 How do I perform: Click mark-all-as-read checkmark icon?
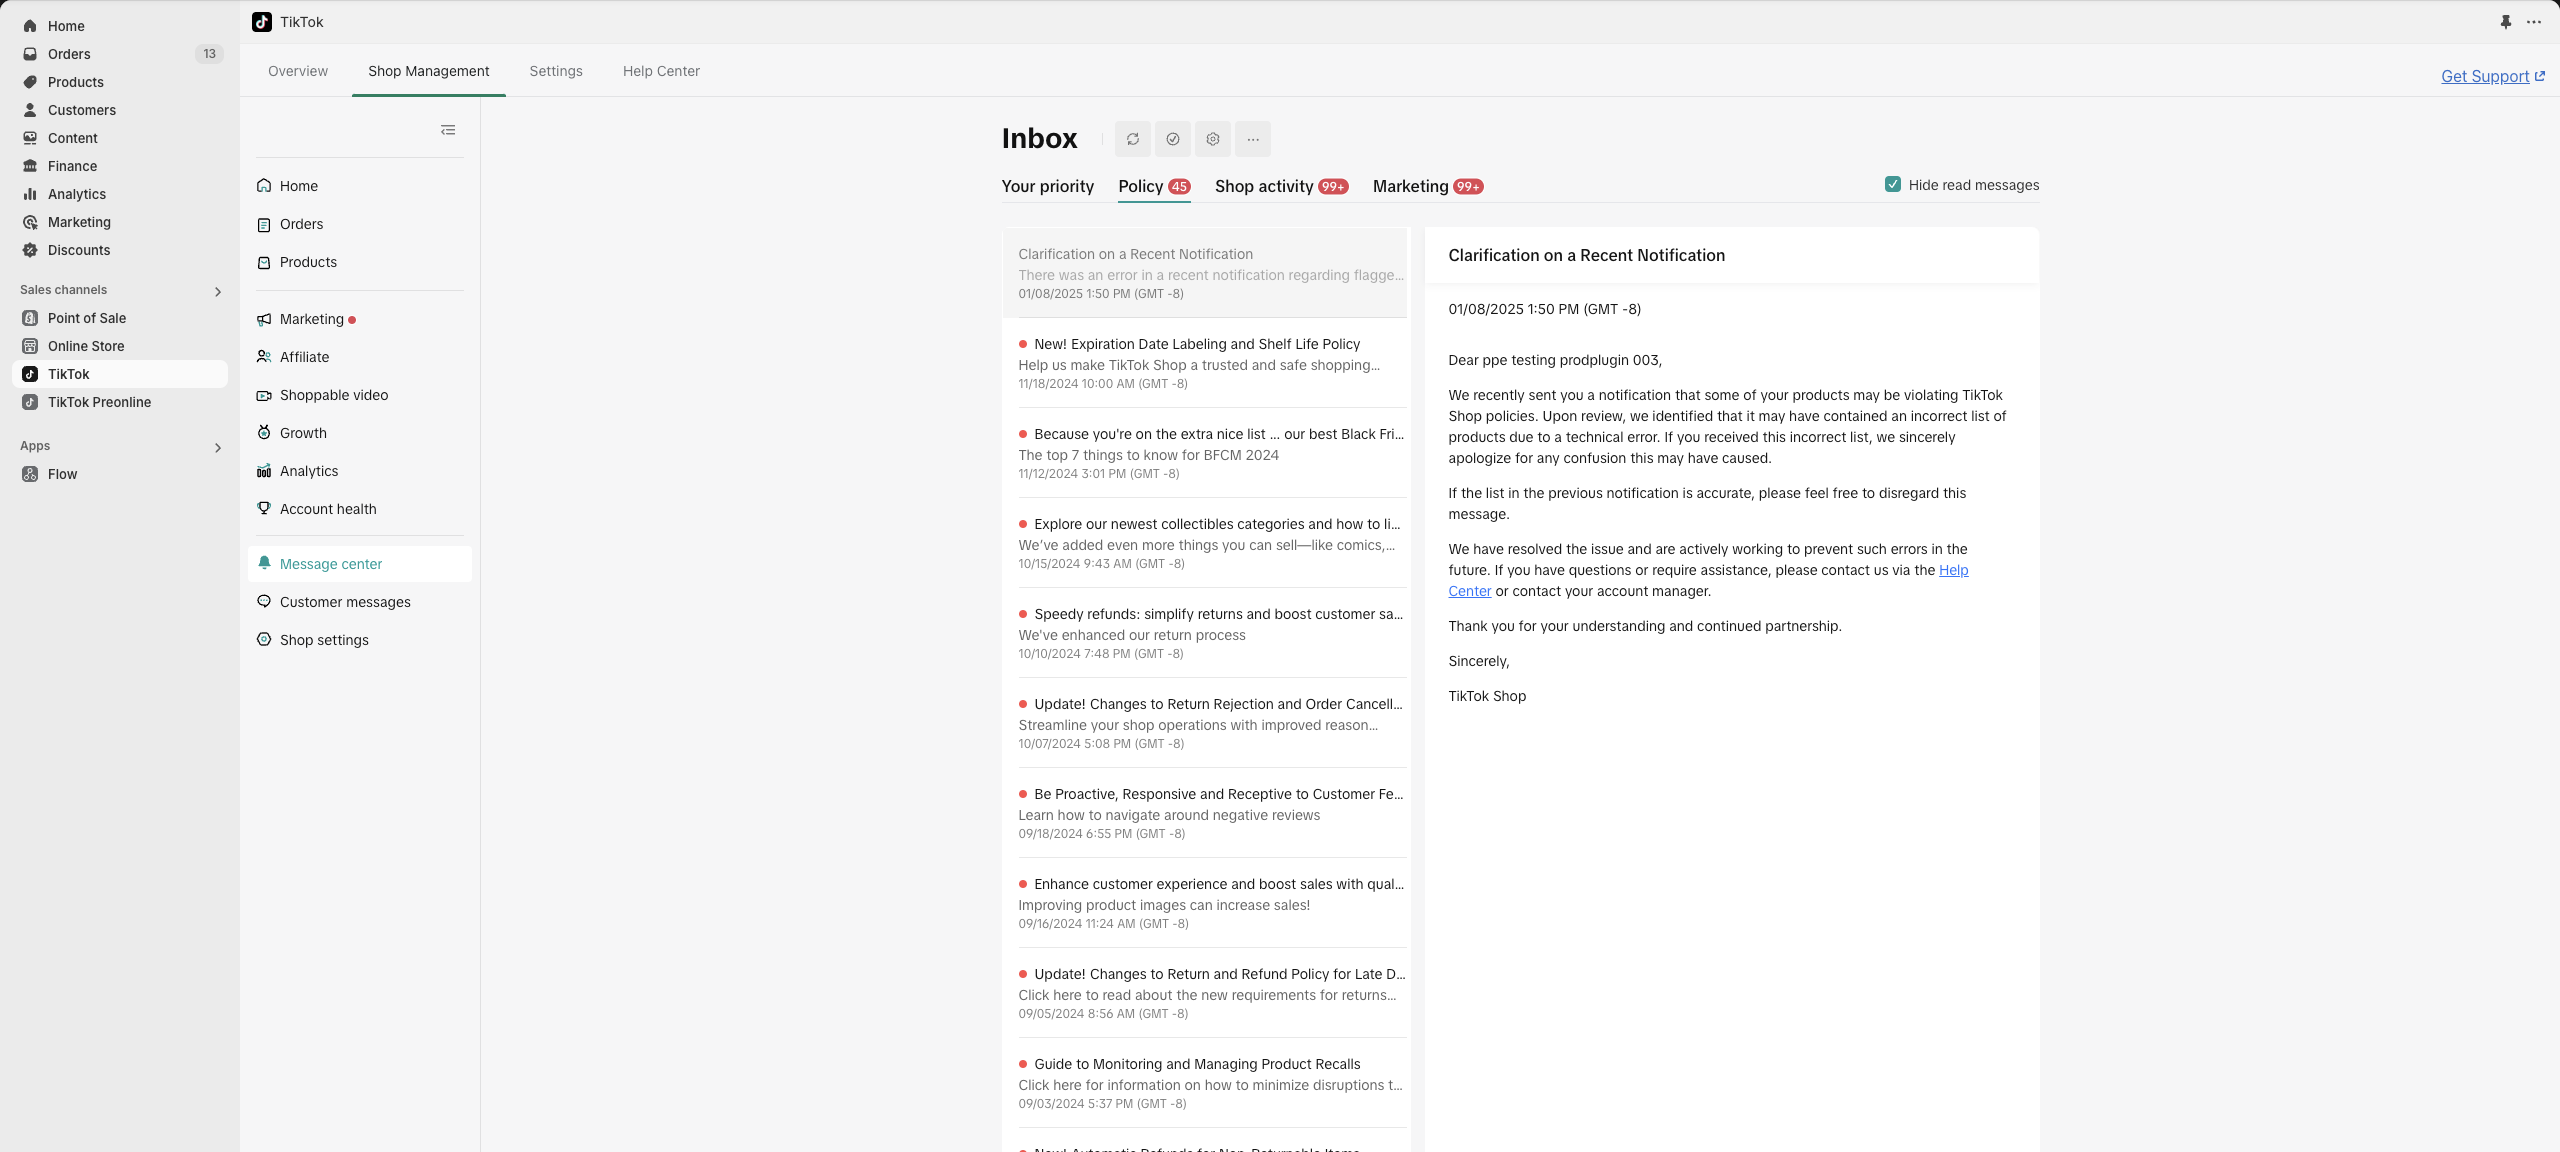(1172, 139)
